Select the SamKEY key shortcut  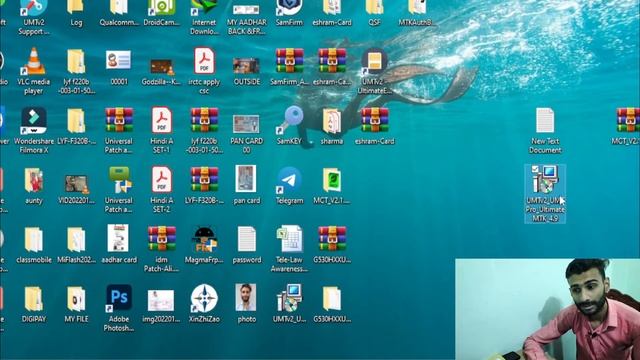click(x=289, y=121)
